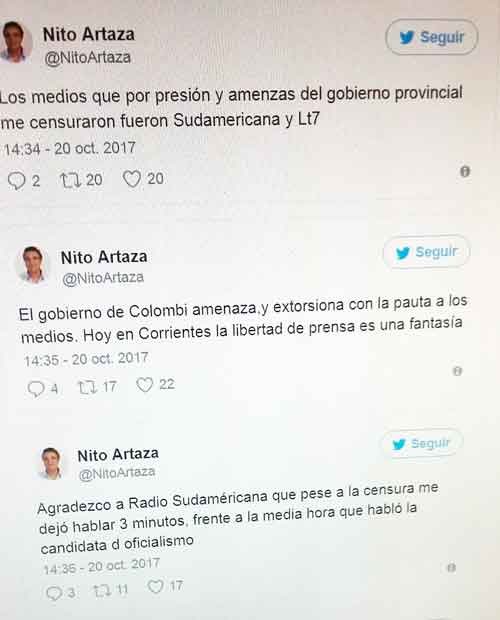
Task: Open info icon on second tweet
Action: pos(457,371)
